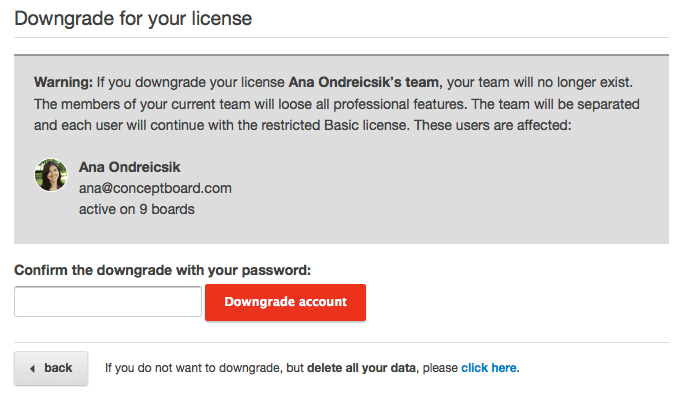
Task: Click 'These users are affected:' text
Action: pos(492,125)
